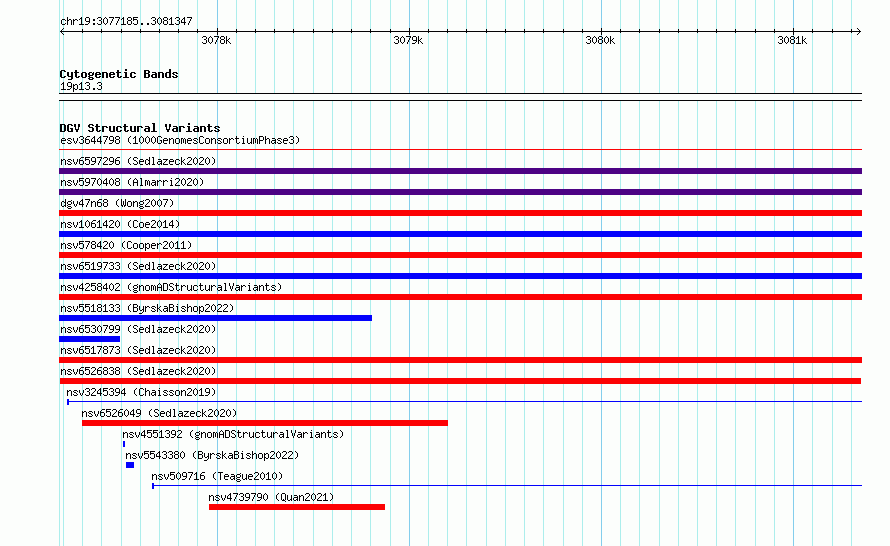This screenshot has height=546, width=890.
Task: Click the right arrow of the ruler
Action: (x=859, y=31)
